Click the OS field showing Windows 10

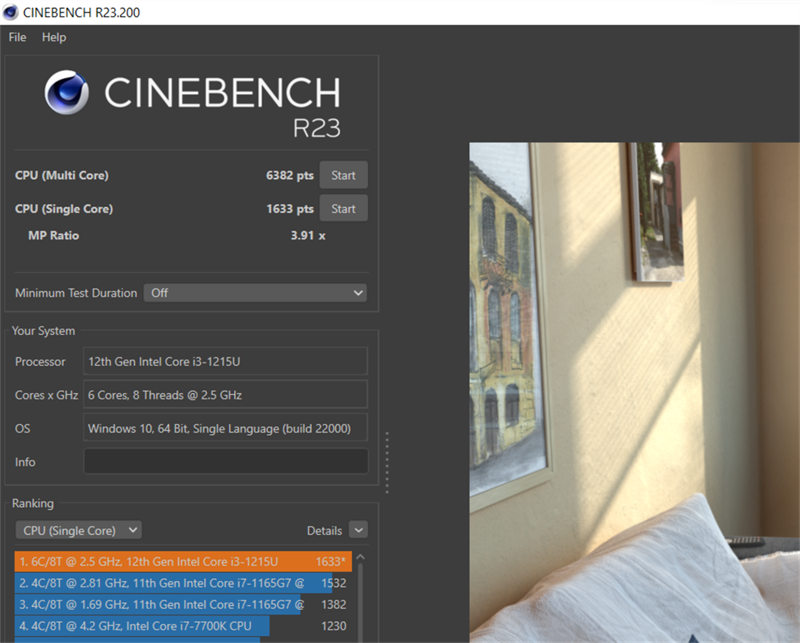click(x=225, y=427)
